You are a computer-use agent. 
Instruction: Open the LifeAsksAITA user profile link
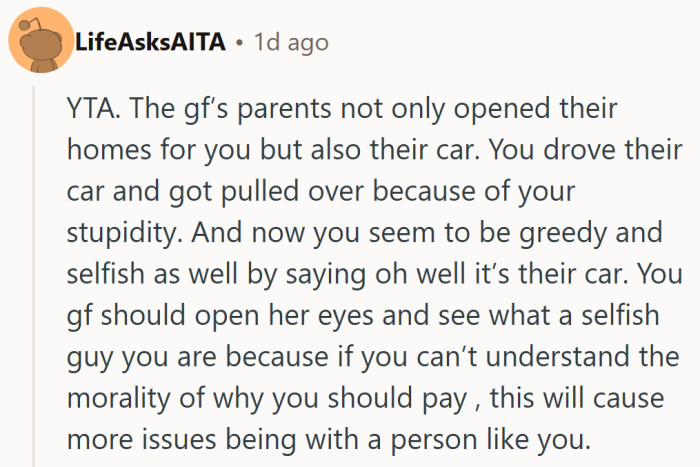coord(152,44)
